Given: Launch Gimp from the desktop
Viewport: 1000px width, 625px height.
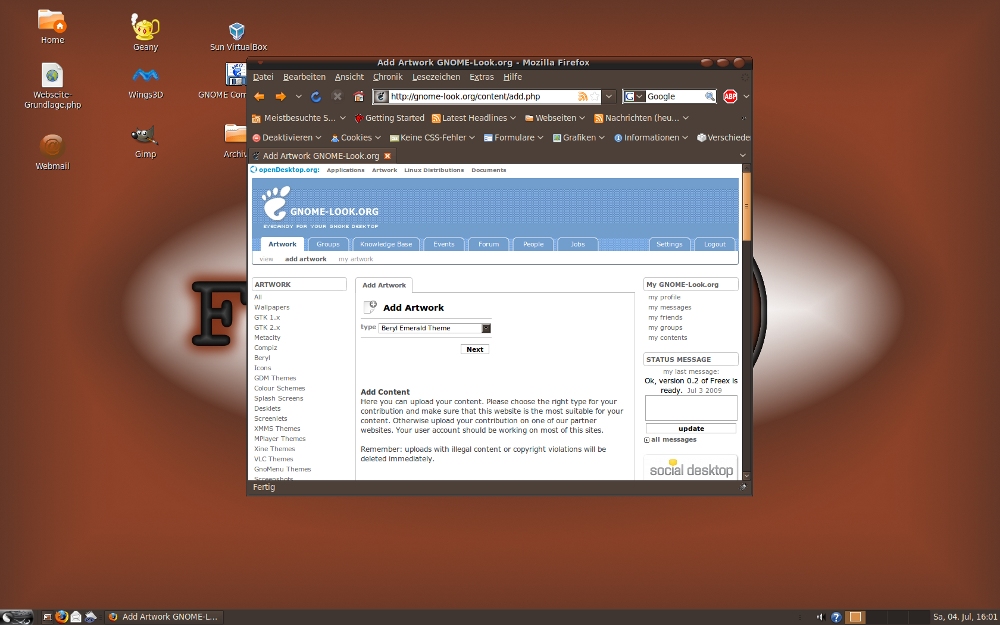Looking at the screenshot, I should point(145,142).
